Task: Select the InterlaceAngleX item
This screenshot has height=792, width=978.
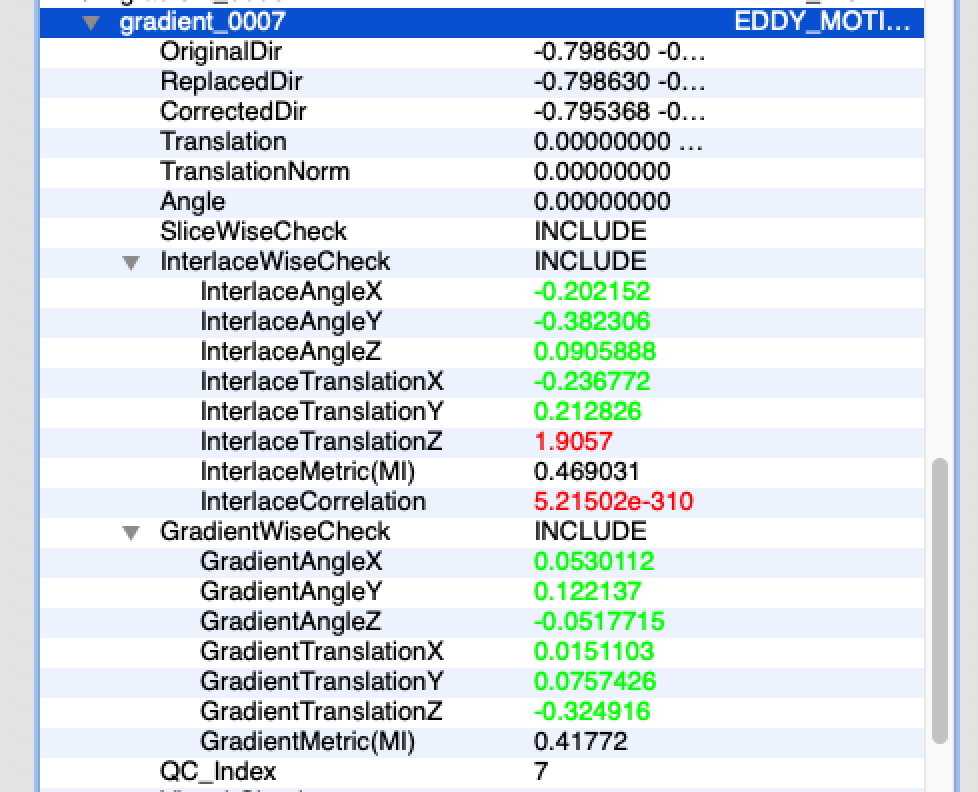Action: 291,291
